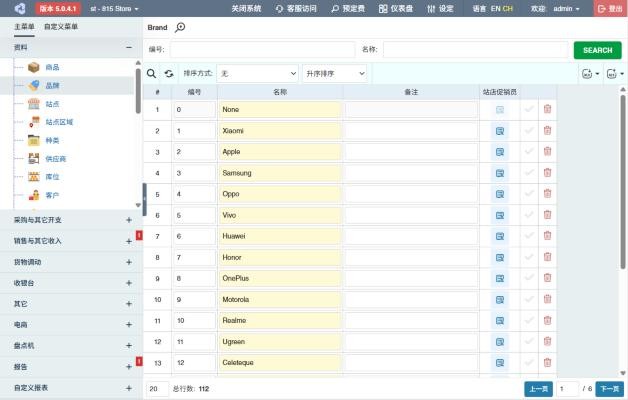Delete the Huawei row with trash icon

[x=547, y=235]
